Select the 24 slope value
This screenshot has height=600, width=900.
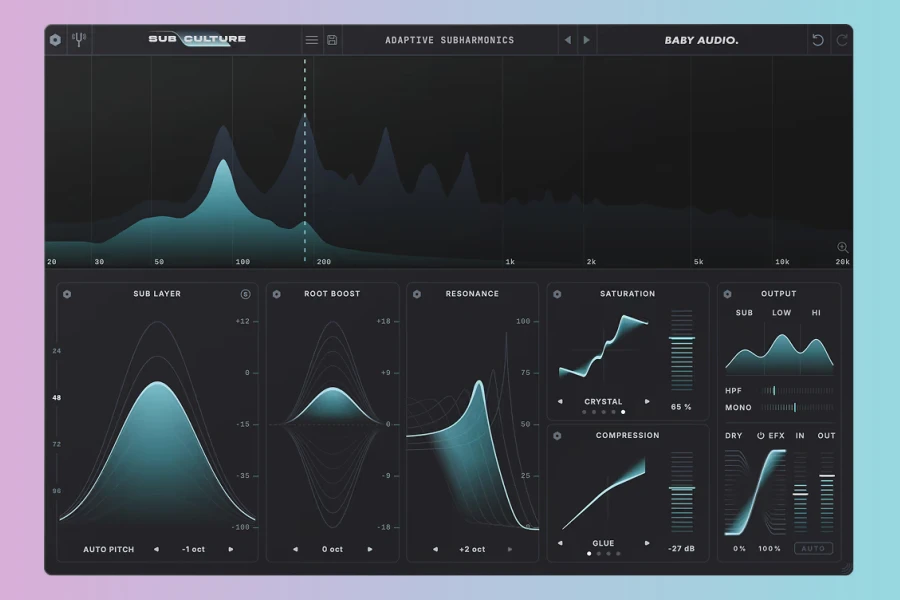(56, 351)
